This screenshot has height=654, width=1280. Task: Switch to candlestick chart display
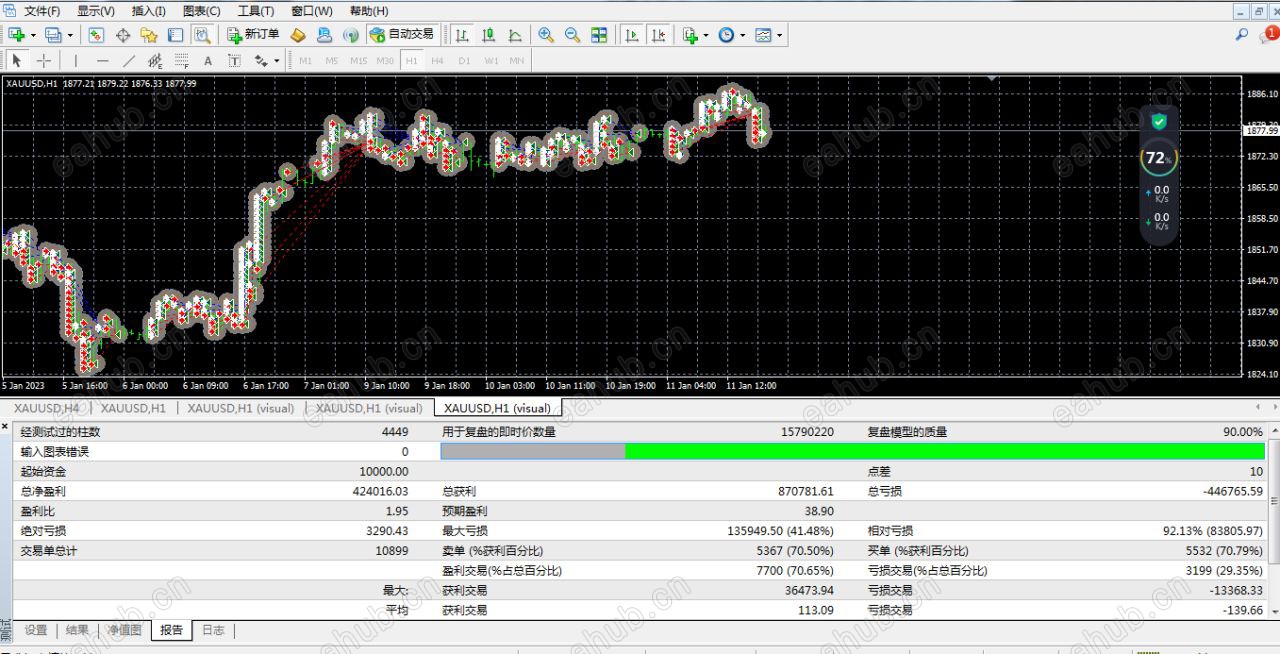pyautogui.click(x=489, y=35)
